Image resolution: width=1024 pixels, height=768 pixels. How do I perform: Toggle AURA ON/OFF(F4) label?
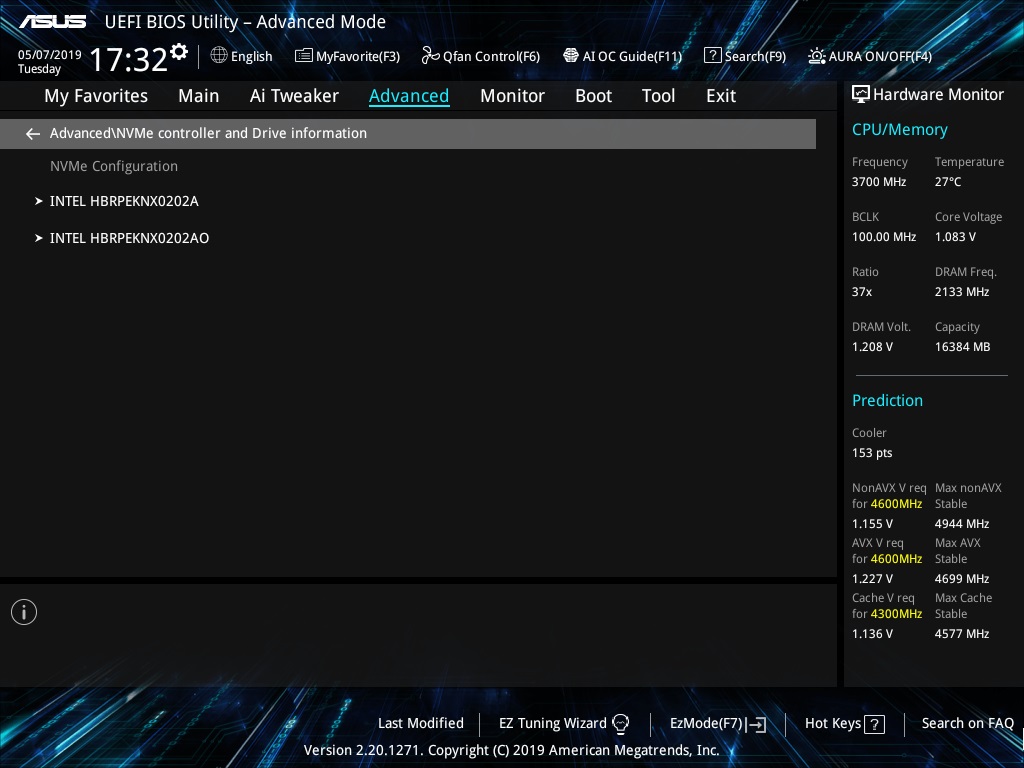[880, 57]
